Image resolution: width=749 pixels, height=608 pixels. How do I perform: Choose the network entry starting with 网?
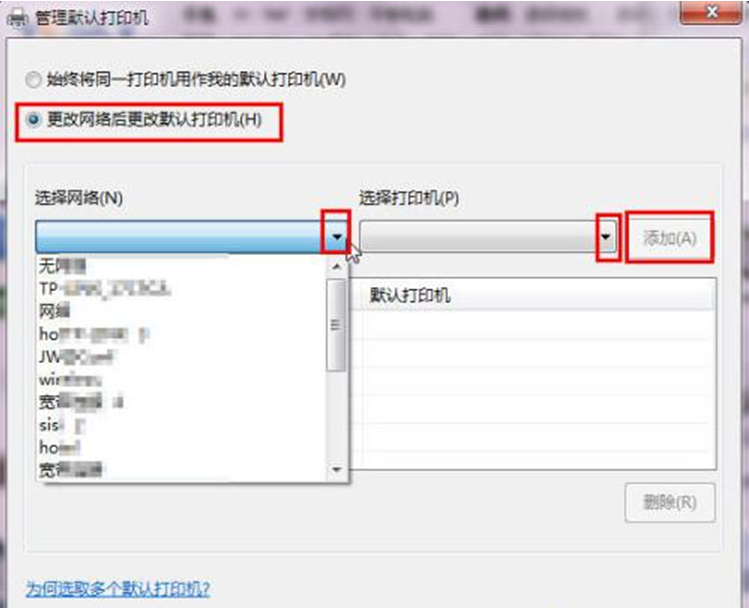pyautogui.click(x=182, y=311)
